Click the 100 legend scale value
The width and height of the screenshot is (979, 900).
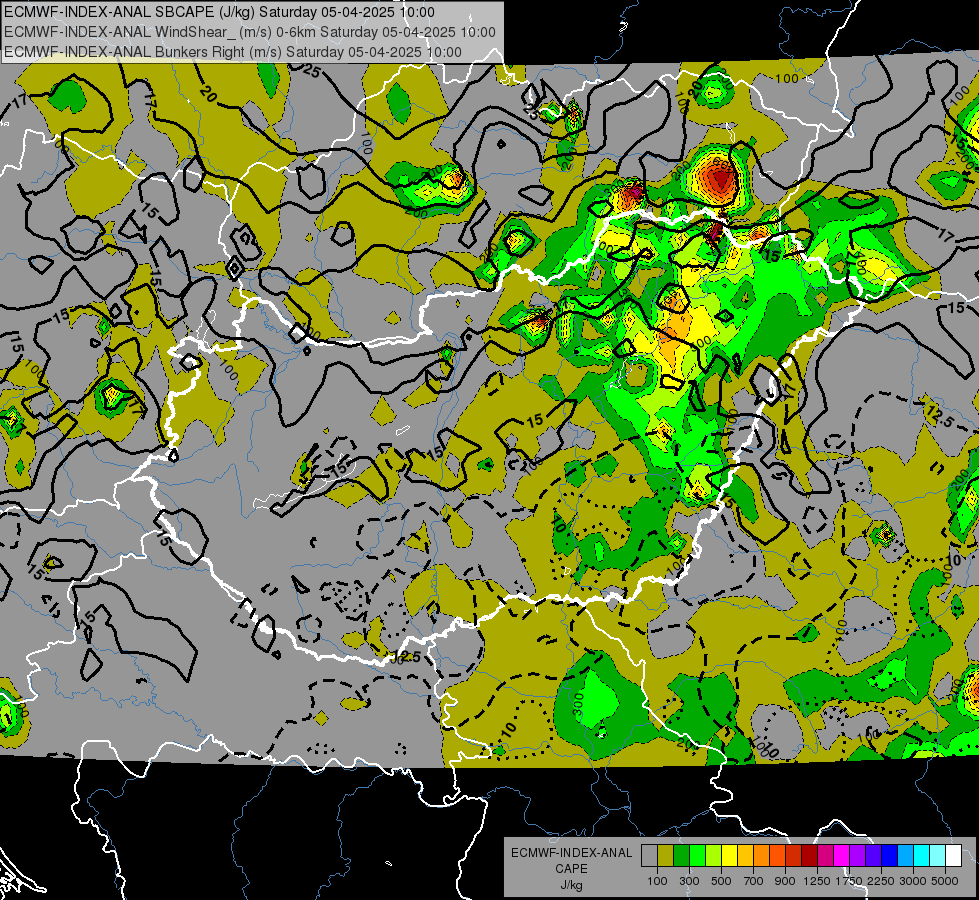[657, 881]
